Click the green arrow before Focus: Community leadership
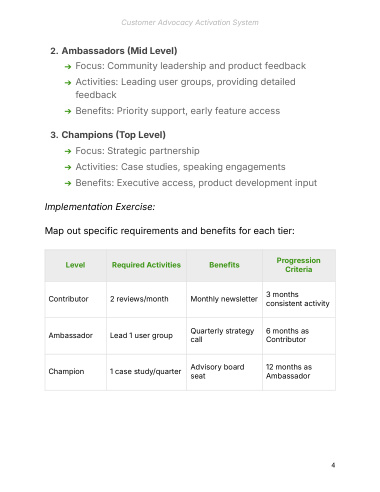This screenshot has height=492, width=380. click(68, 67)
